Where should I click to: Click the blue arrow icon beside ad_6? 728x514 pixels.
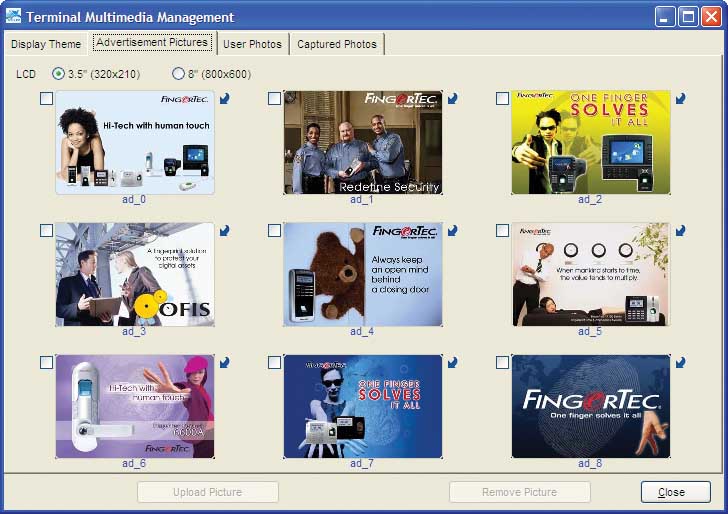pyautogui.click(x=224, y=362)
